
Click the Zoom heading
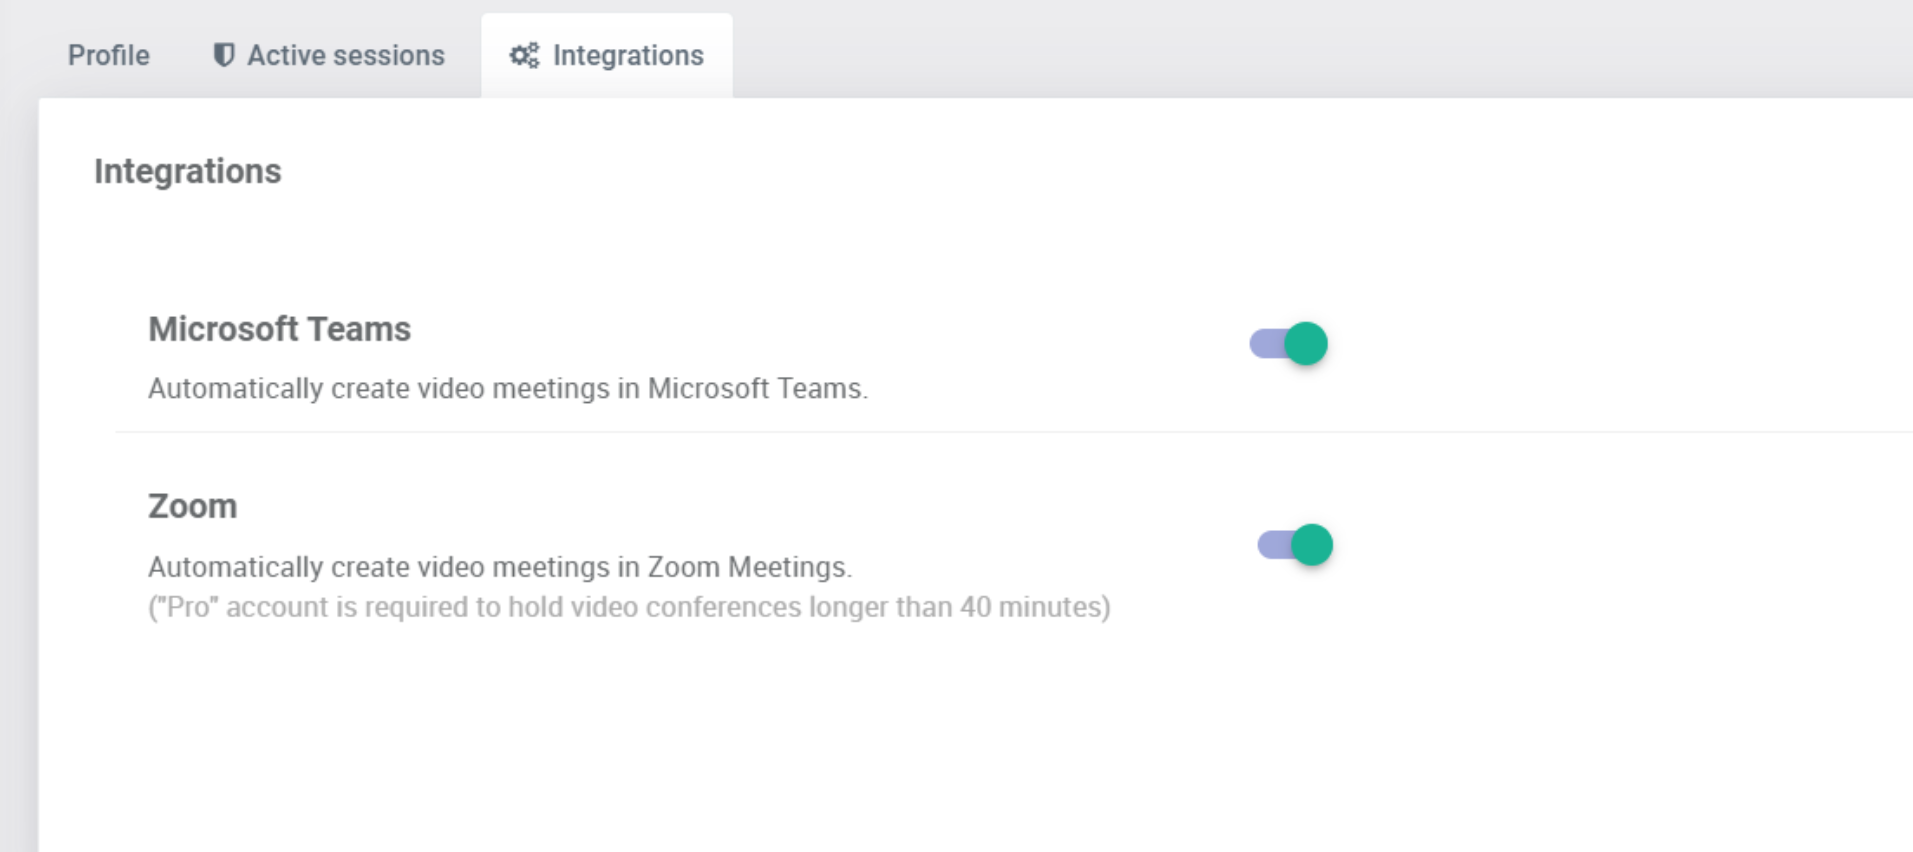[x=192, y=506]
